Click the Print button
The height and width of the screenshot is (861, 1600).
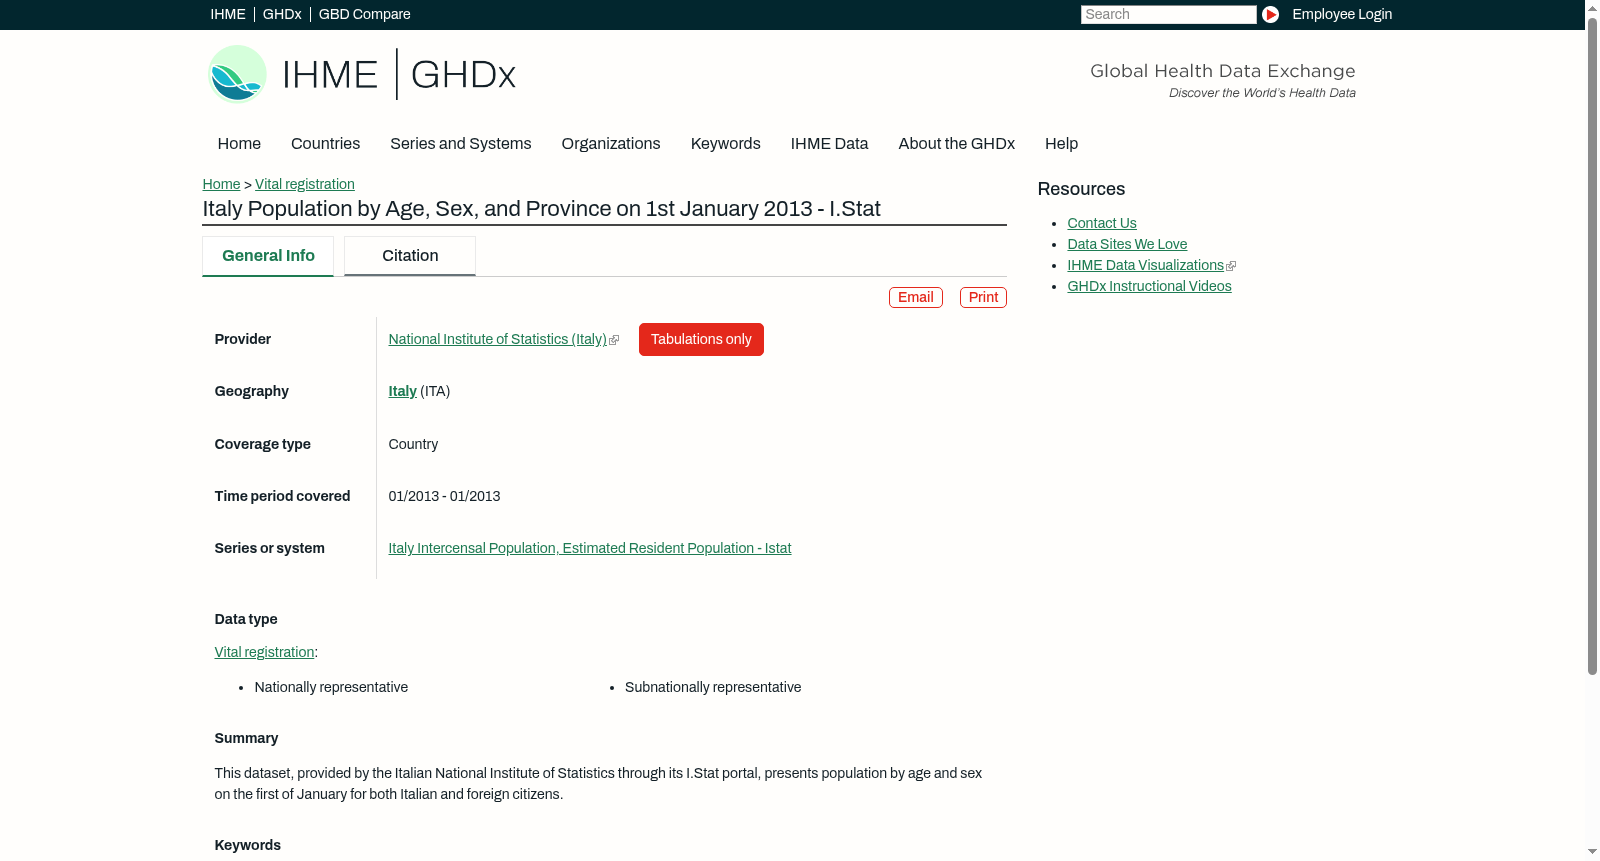tap(983, 298)
